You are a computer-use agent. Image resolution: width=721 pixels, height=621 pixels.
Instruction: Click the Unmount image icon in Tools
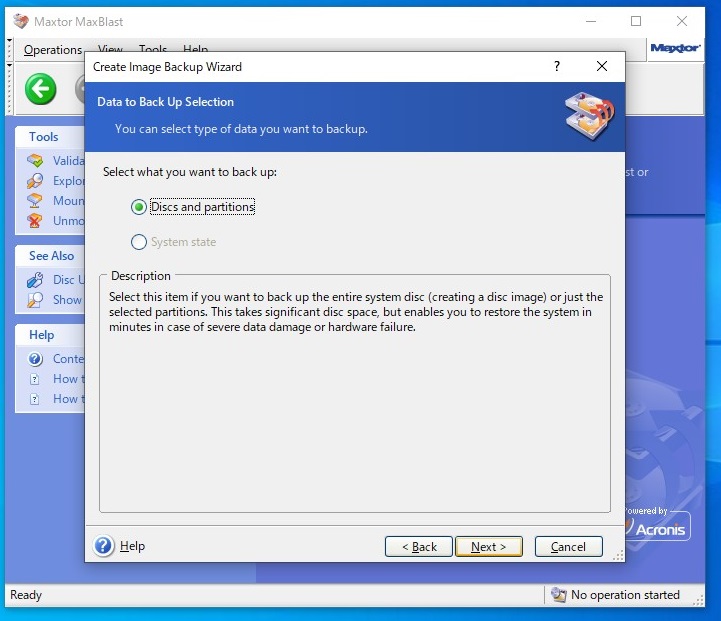tap(35, 221)
